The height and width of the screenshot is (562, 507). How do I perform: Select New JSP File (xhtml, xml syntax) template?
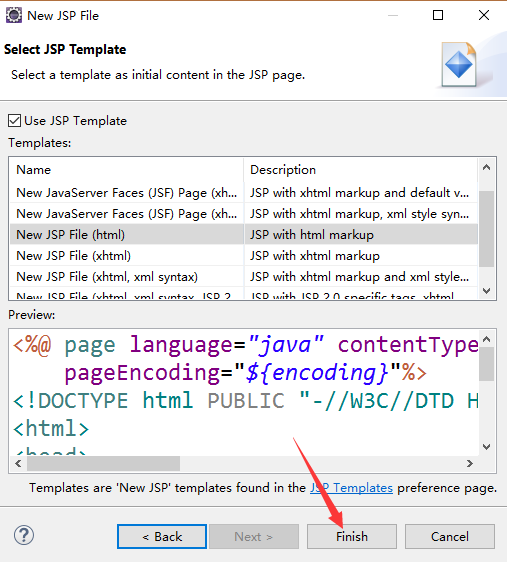[x=127, y=277]
